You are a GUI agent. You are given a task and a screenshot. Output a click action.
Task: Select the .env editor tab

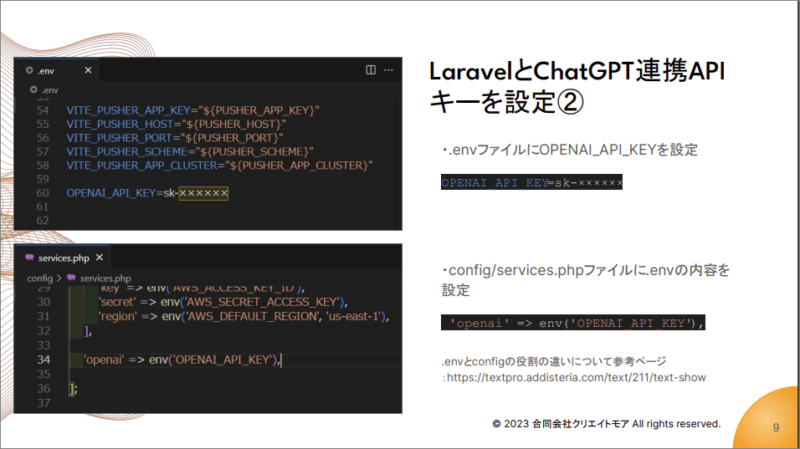[x=57, y=70]
